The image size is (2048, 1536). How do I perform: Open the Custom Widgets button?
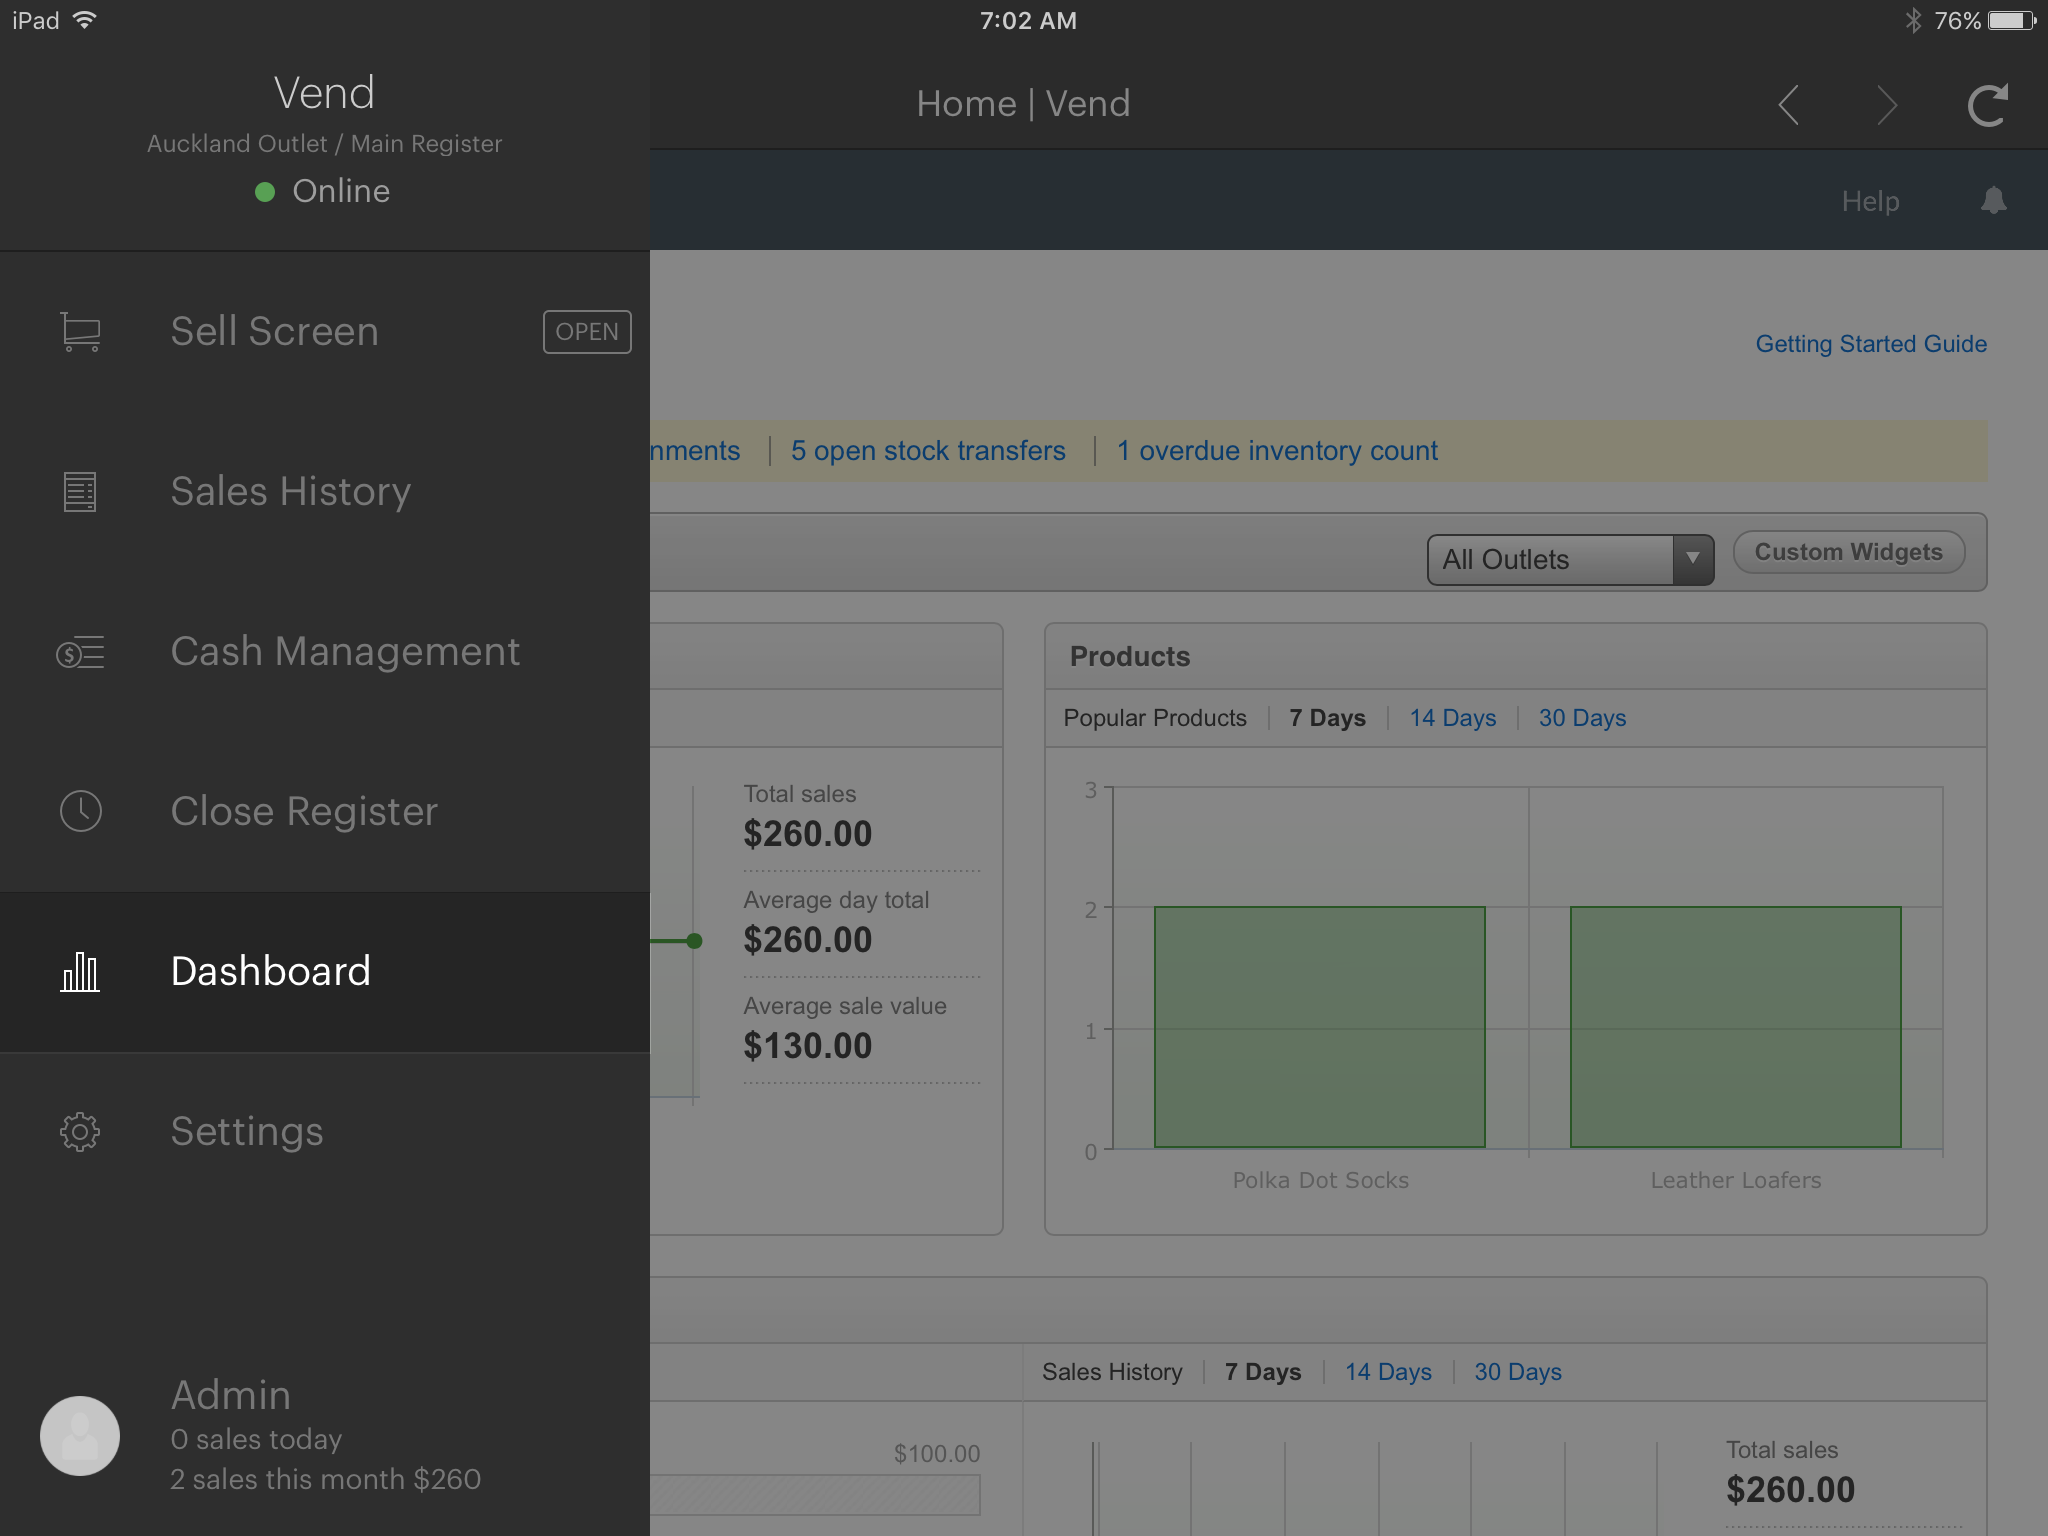point(1848,552)
